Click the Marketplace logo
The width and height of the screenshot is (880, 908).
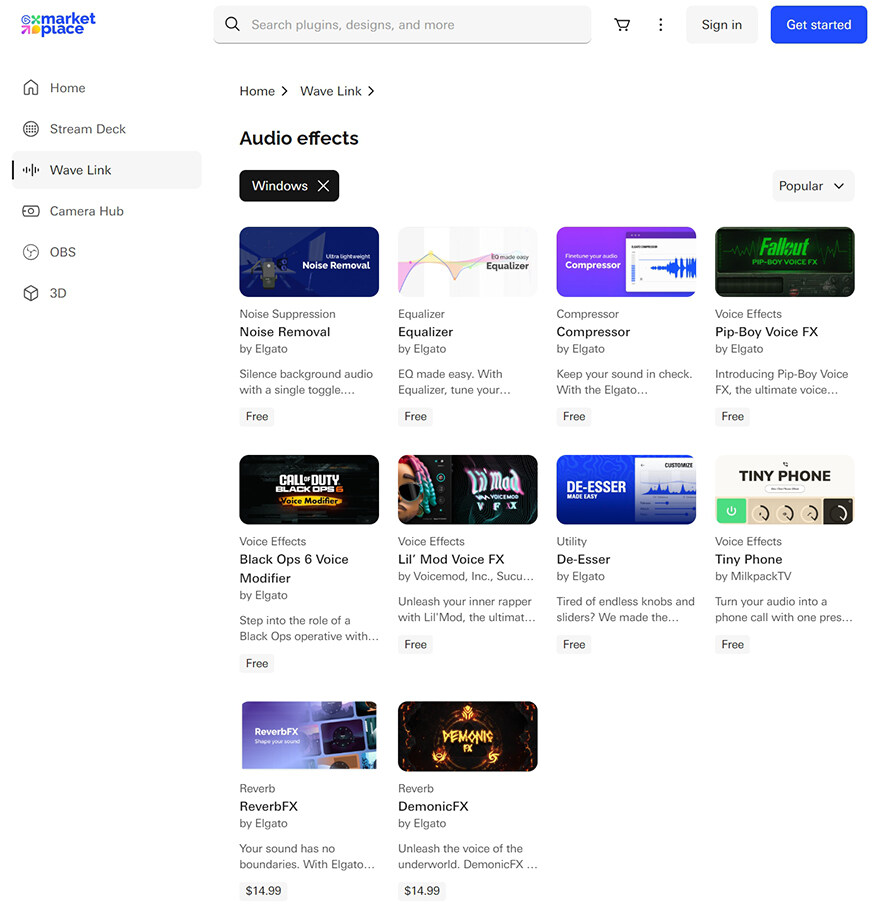[57, 24]
